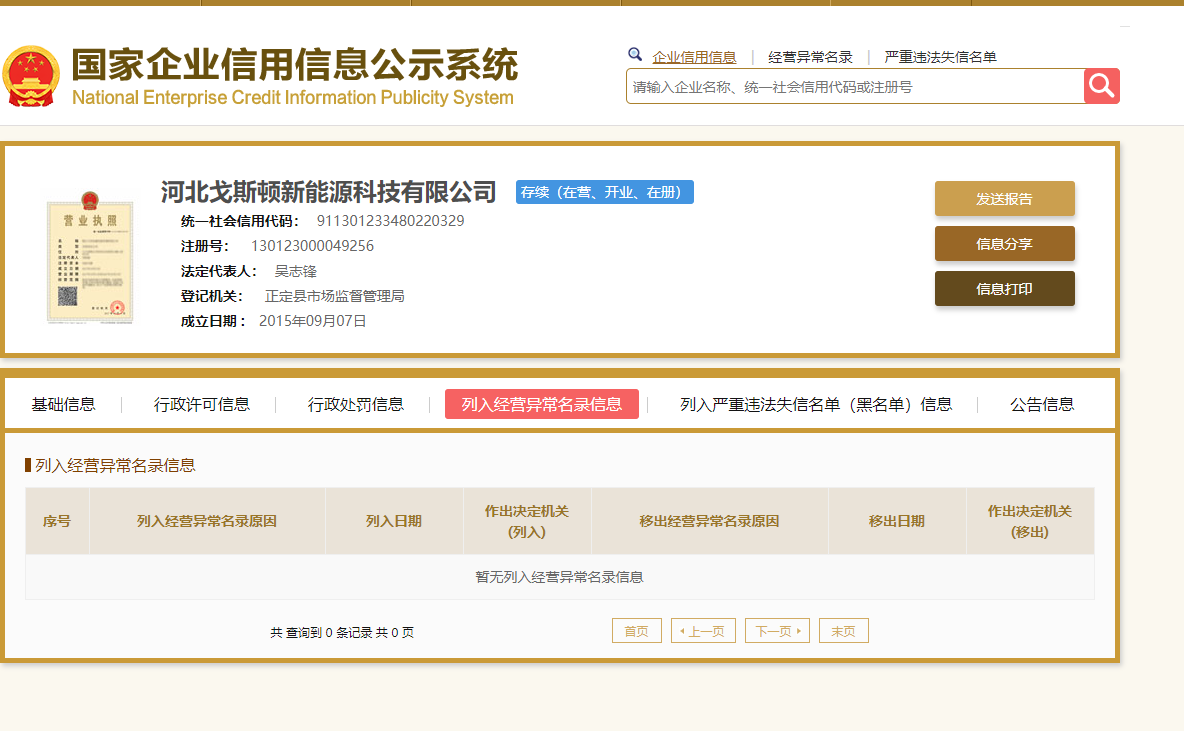Screen dimensions: 1184x731
Task: Click the 下一页 next page button
Action: click(777, 631)
